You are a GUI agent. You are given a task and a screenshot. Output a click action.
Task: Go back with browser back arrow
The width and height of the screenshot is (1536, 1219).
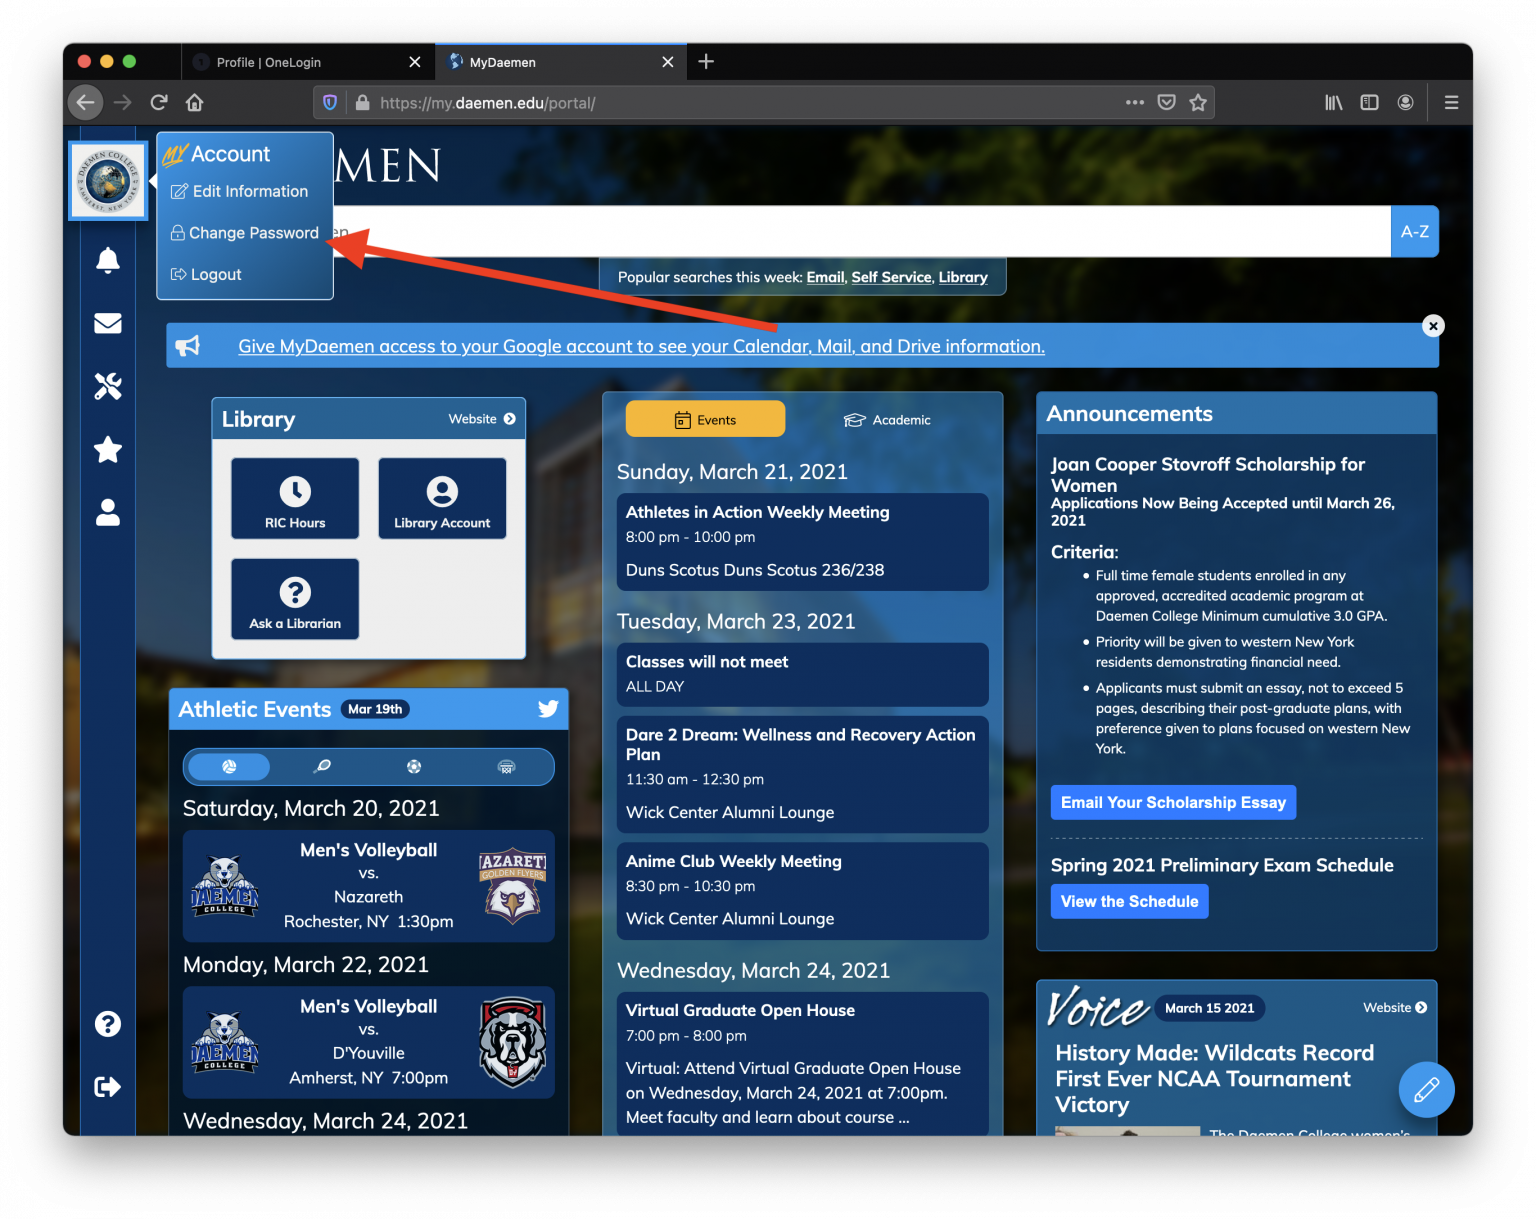click(x=86, y=102)
